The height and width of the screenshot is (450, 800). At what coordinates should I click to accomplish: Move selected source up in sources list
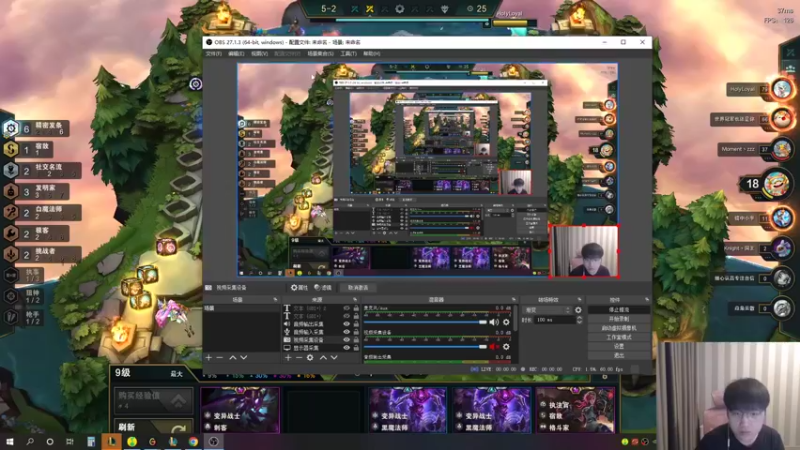[323, 358]
